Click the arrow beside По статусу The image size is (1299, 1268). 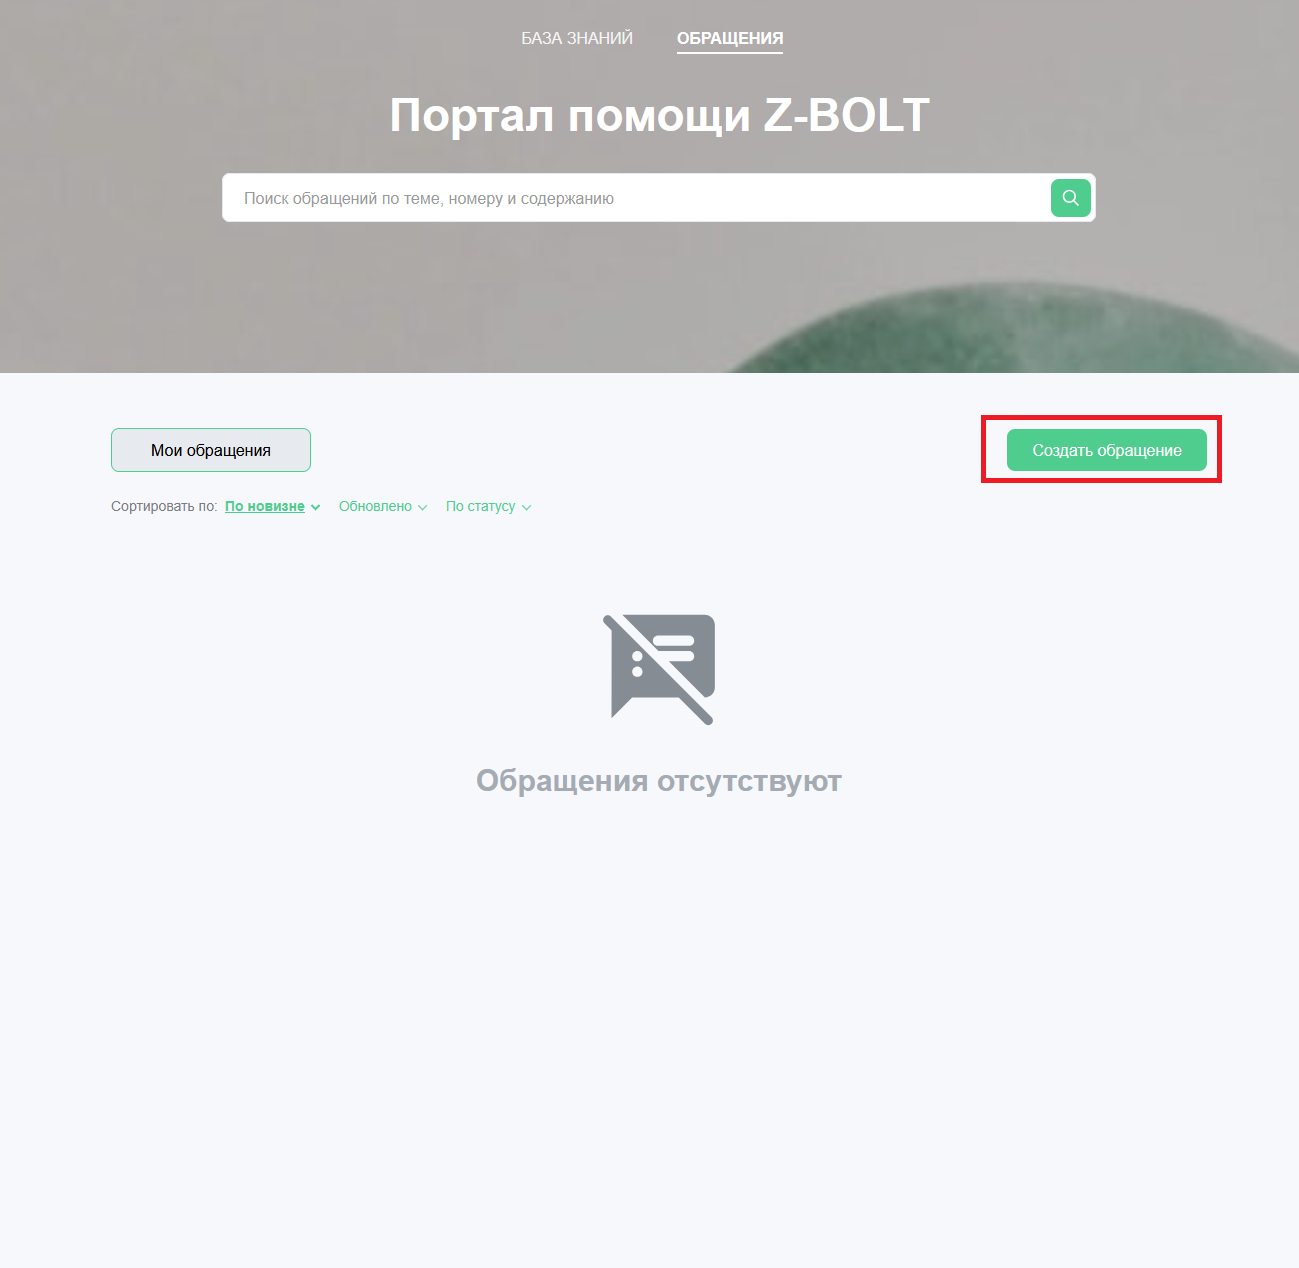coord(527,507)
